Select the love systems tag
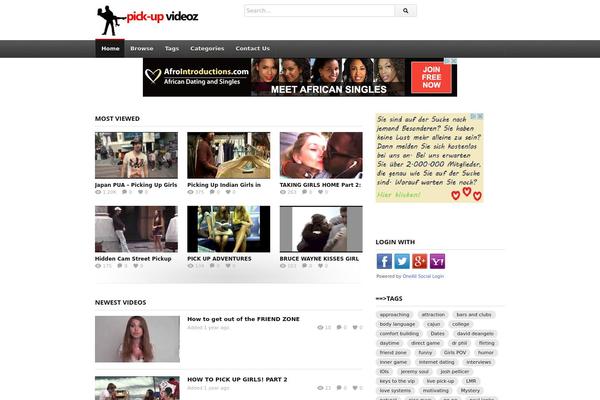 pos(395,391)
